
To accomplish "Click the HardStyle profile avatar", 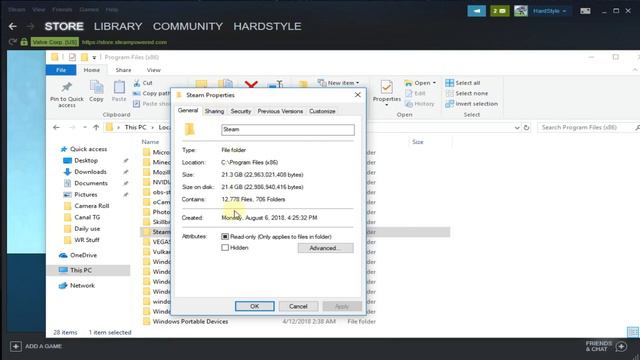I will point(521,11).
